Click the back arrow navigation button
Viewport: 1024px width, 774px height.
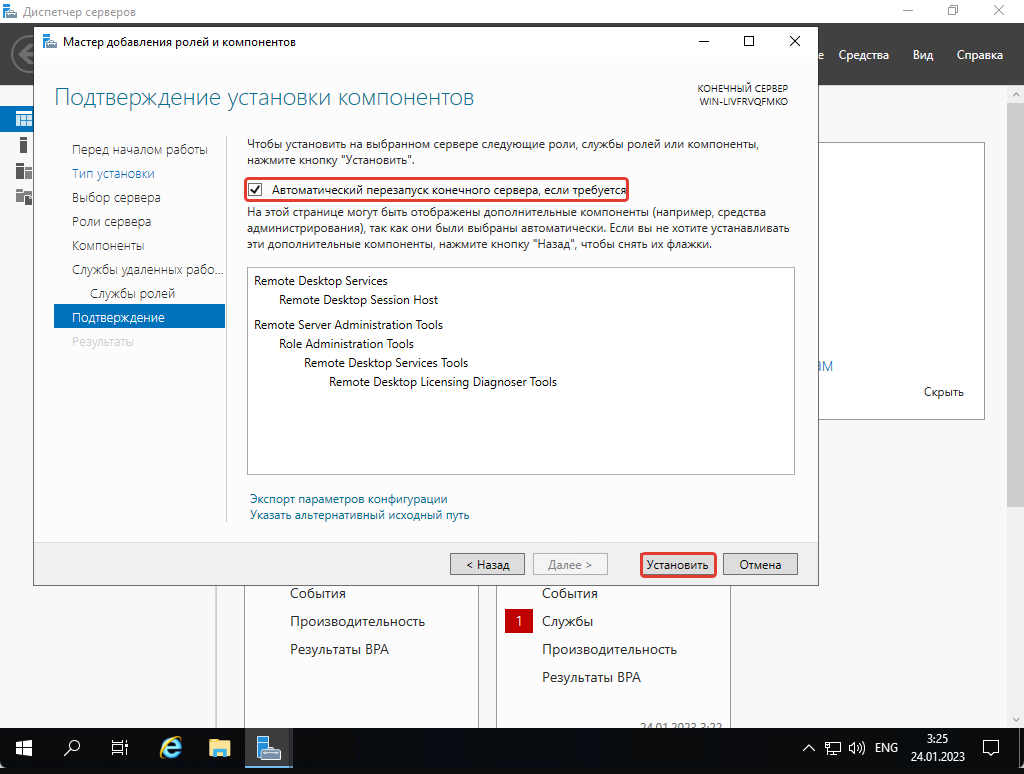[x=22, y=55]
